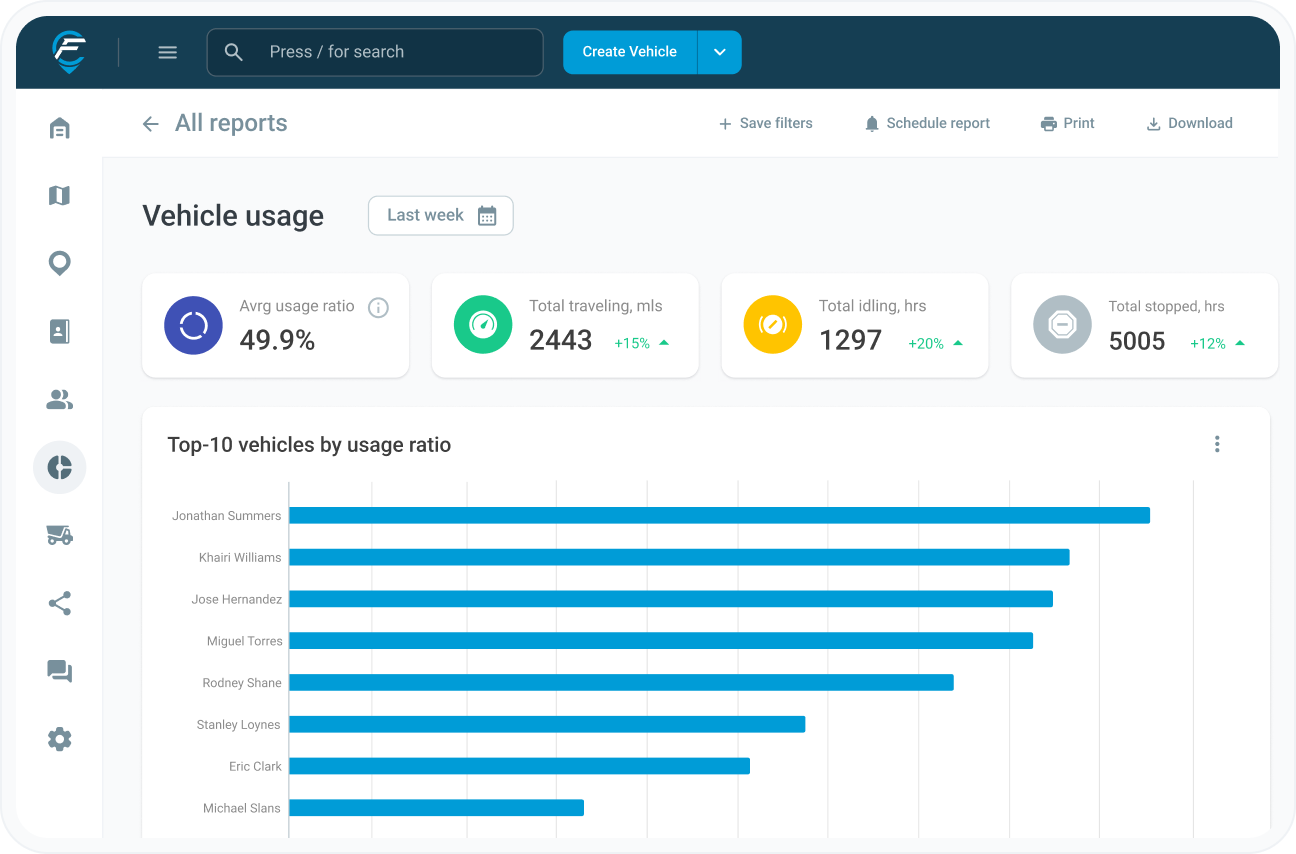Open the location pin icon in the sidebar
The width and height of the screenshot is (1296, 854).
(x=60, y=264)
